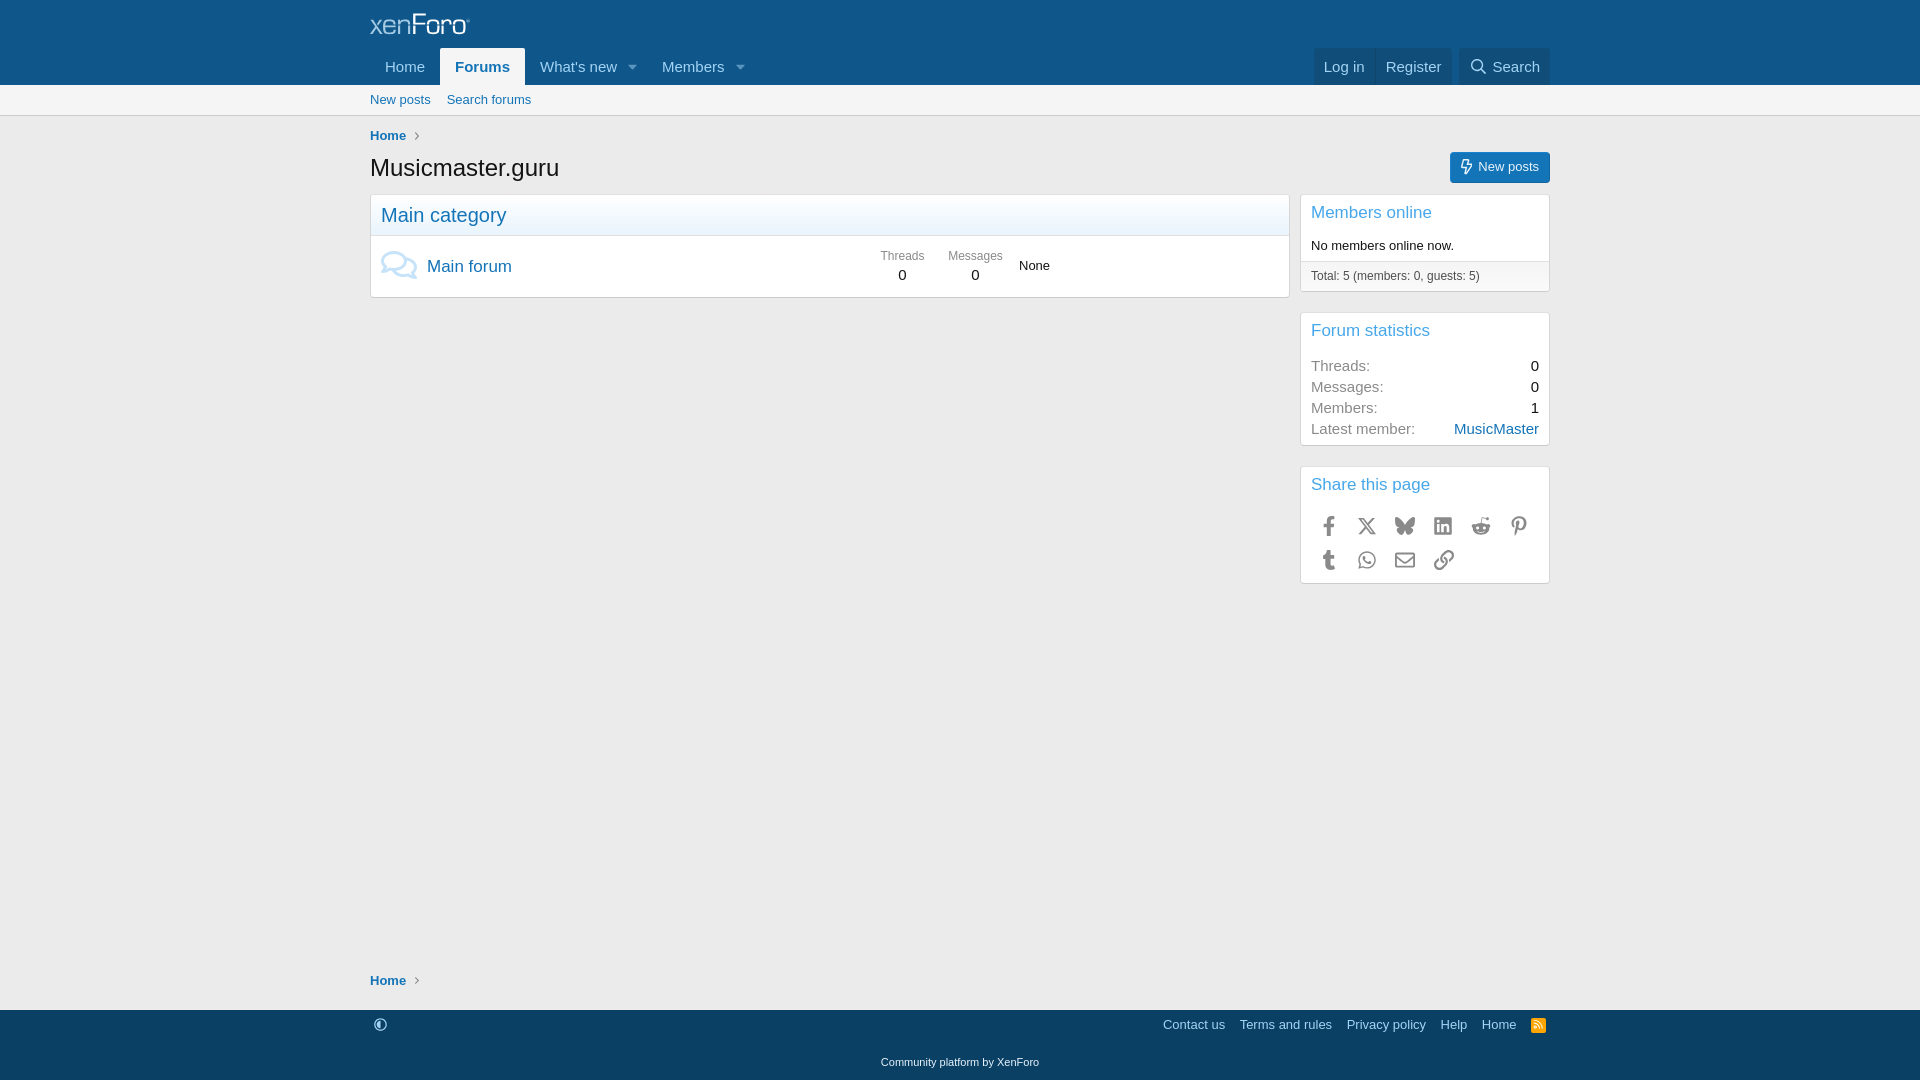The height and width of the screenshot is (1080, 1920).
Task: Share via WhatsApp icon
Action: [x=1367, y=560]
